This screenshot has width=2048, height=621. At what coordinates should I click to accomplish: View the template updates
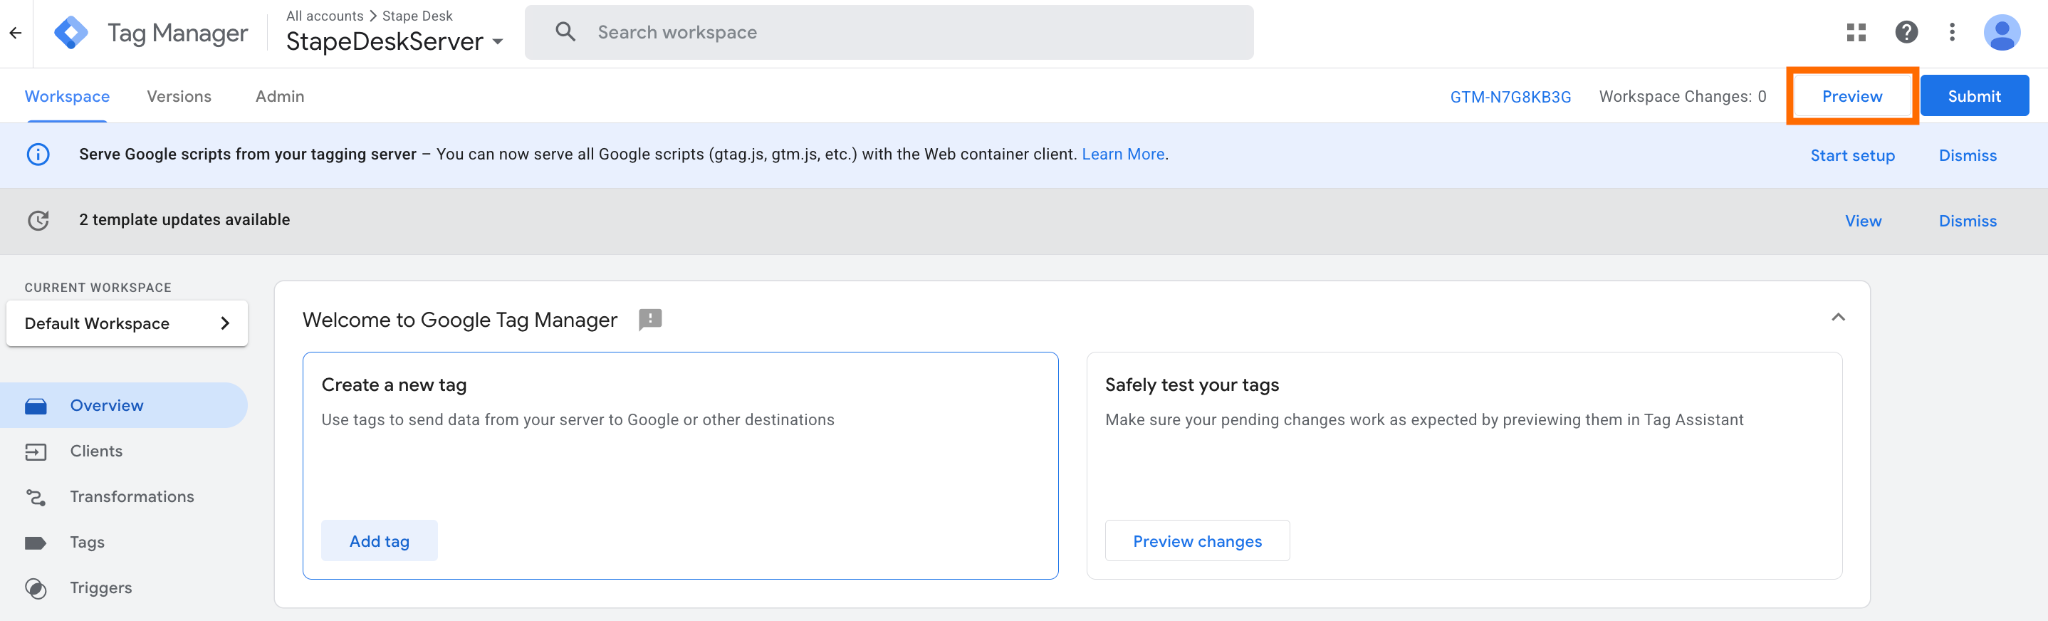pos(1863,221)
